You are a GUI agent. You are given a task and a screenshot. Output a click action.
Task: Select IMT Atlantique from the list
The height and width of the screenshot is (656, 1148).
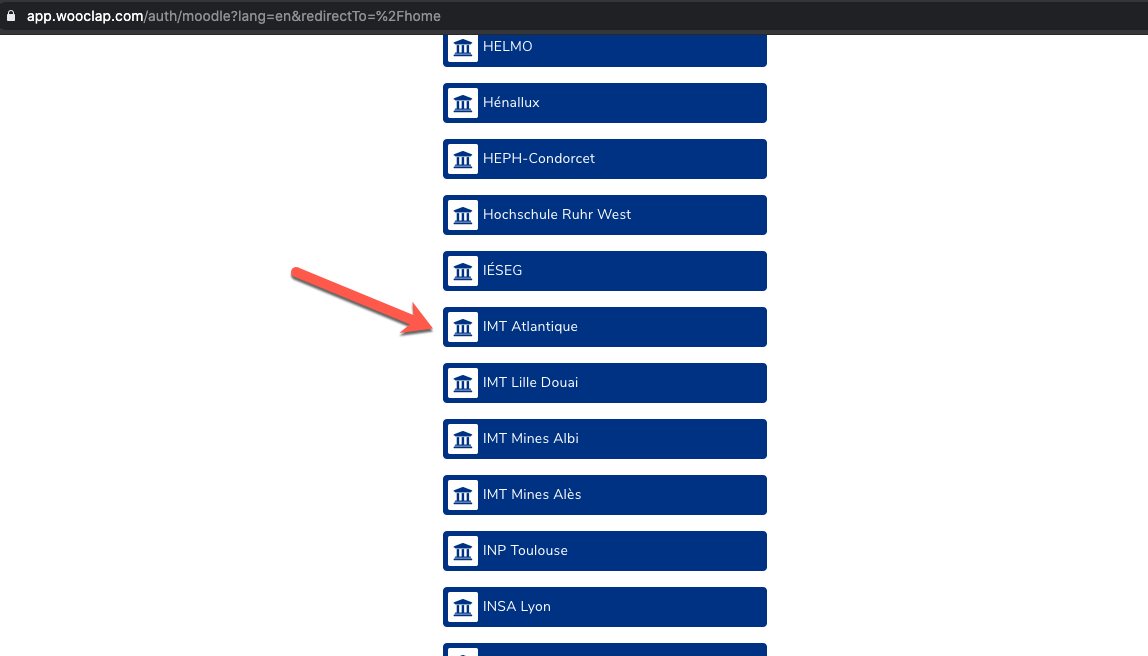tap(605, 327)
